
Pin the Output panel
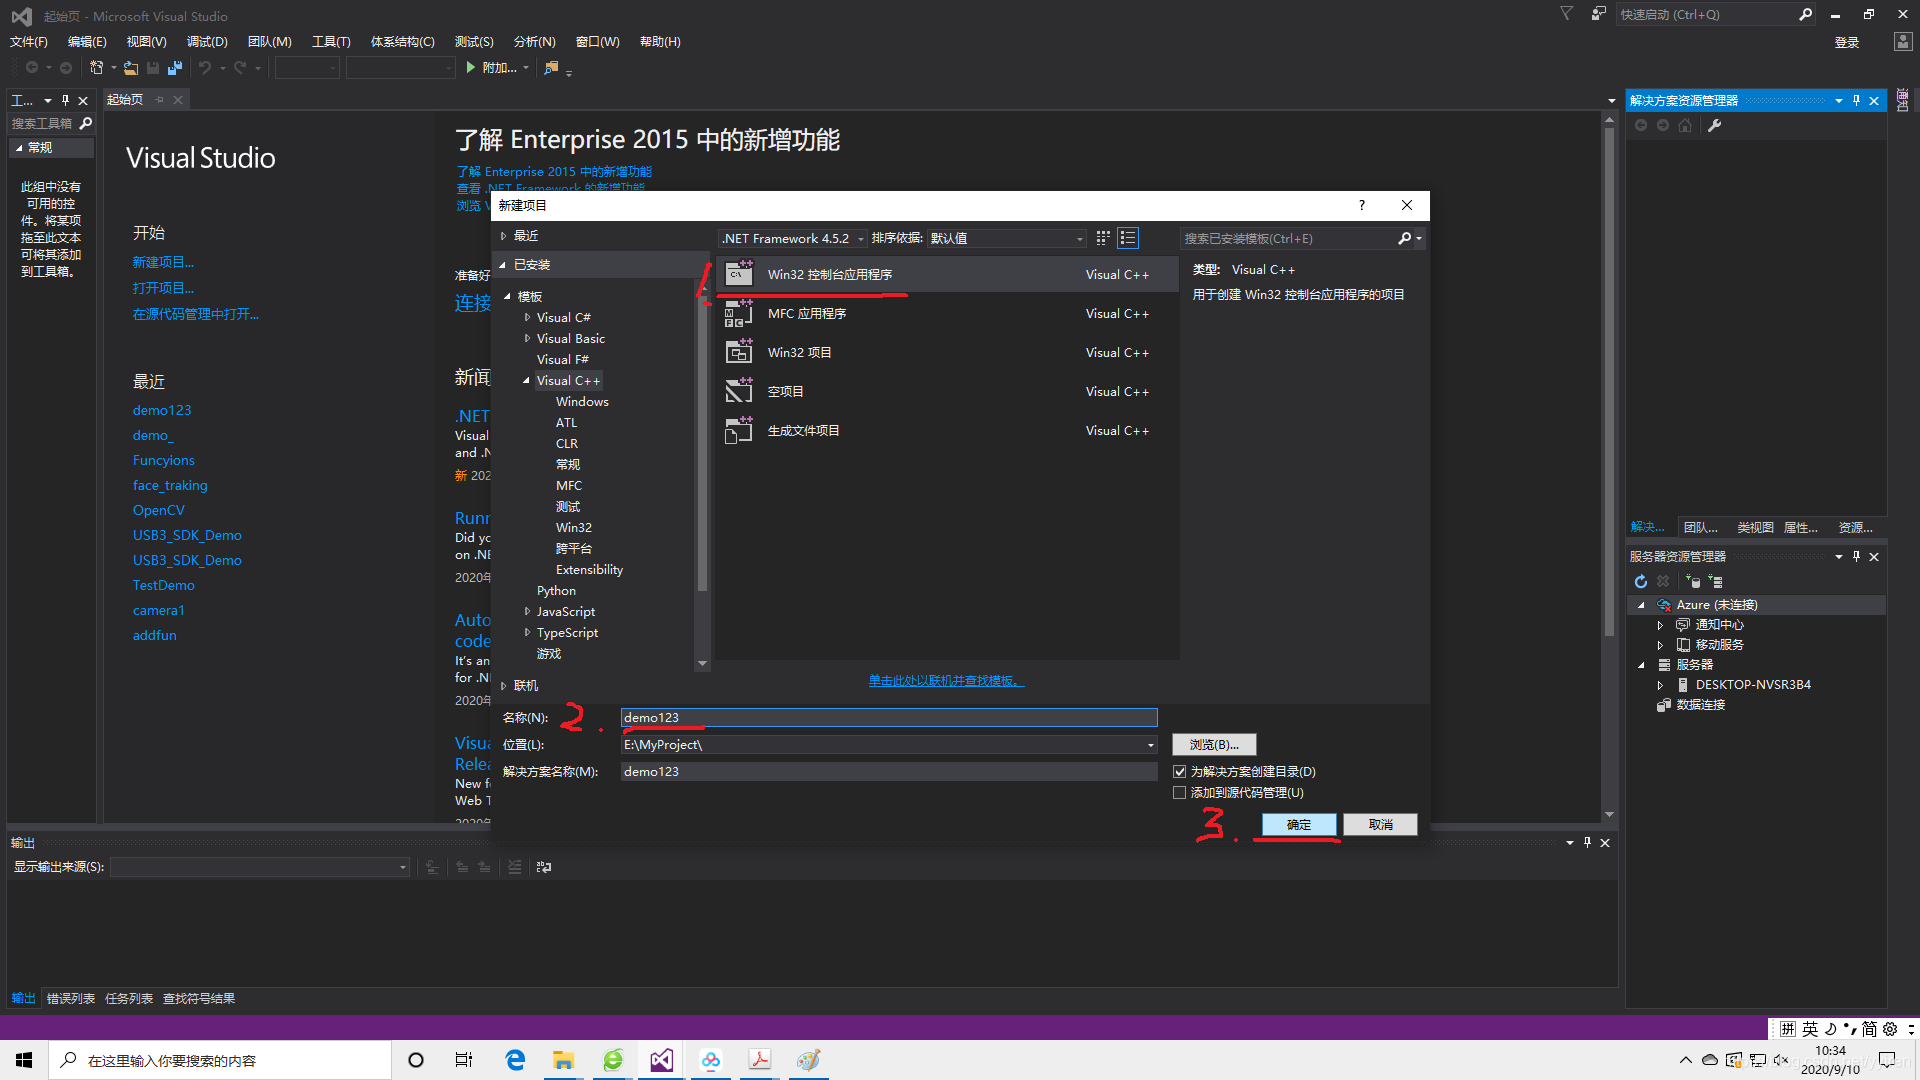click(x=1587, y=842)
